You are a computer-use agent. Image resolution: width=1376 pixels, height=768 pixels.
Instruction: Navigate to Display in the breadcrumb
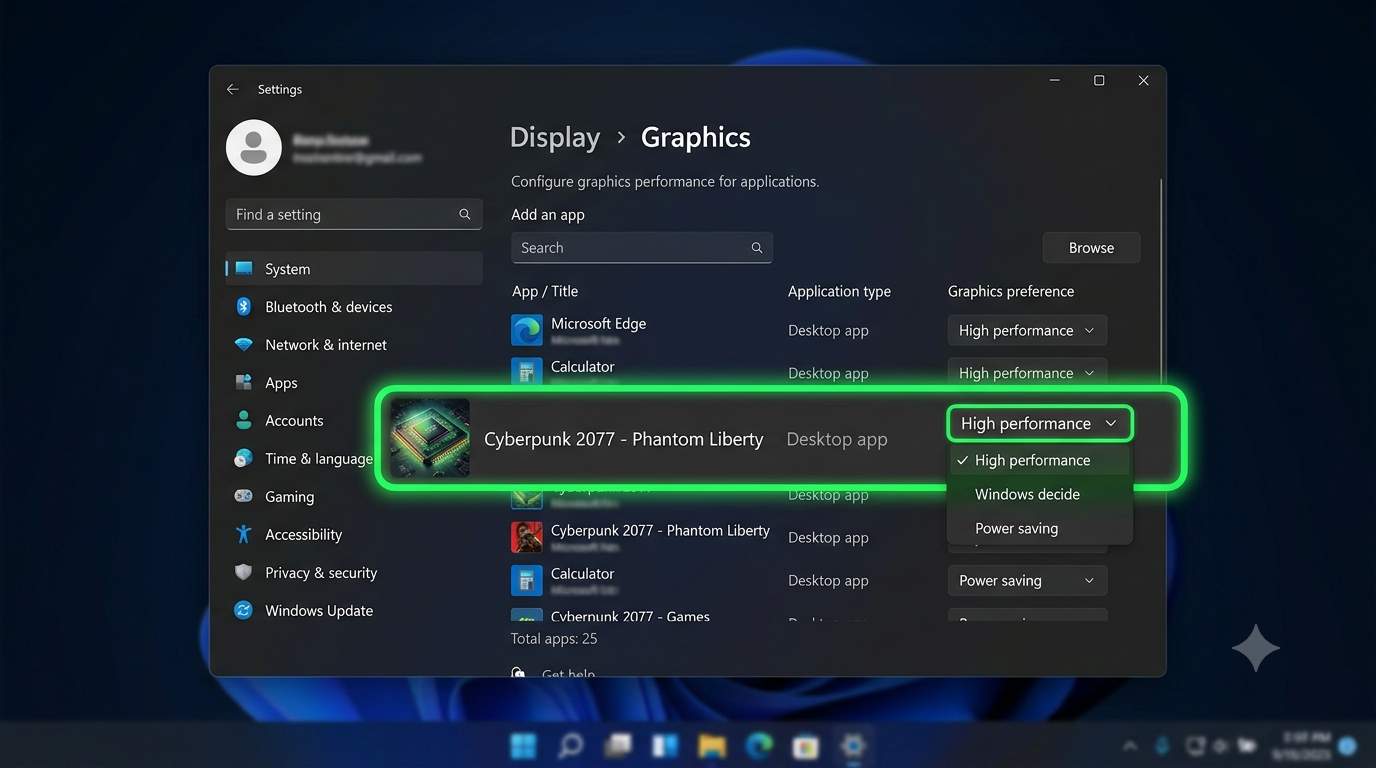(x=555, y=137)
